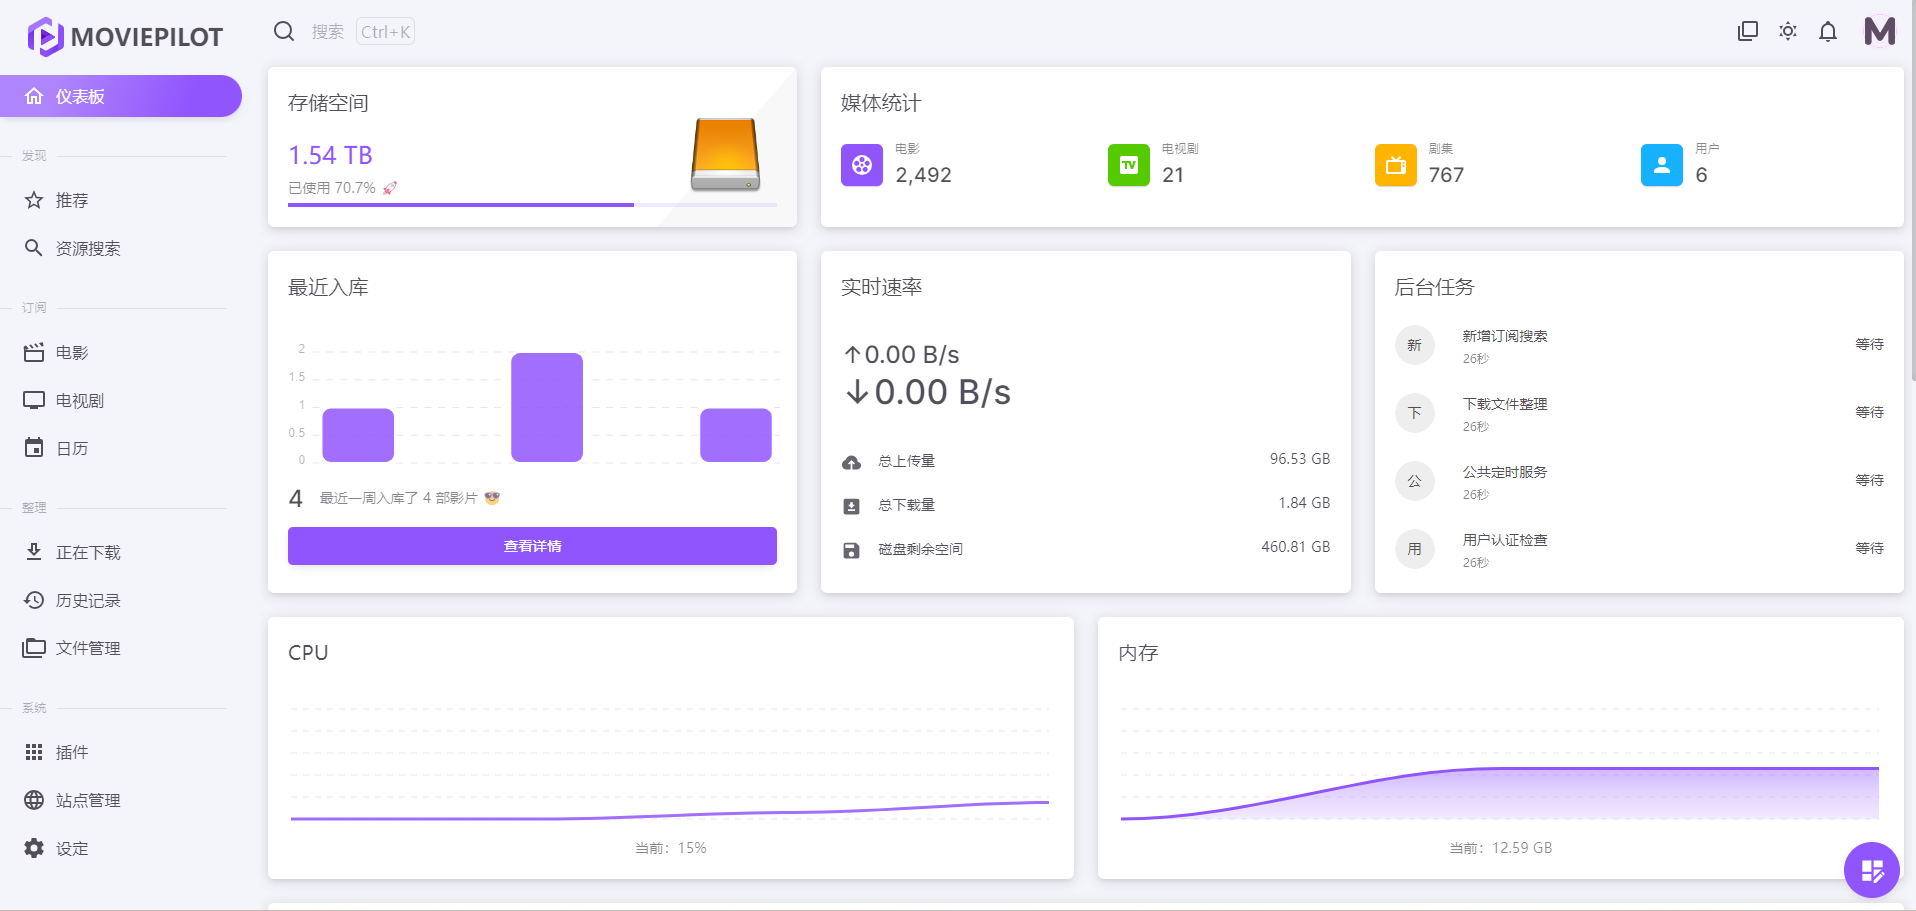Open 文件管理 in sidebar

pos(120,648)
